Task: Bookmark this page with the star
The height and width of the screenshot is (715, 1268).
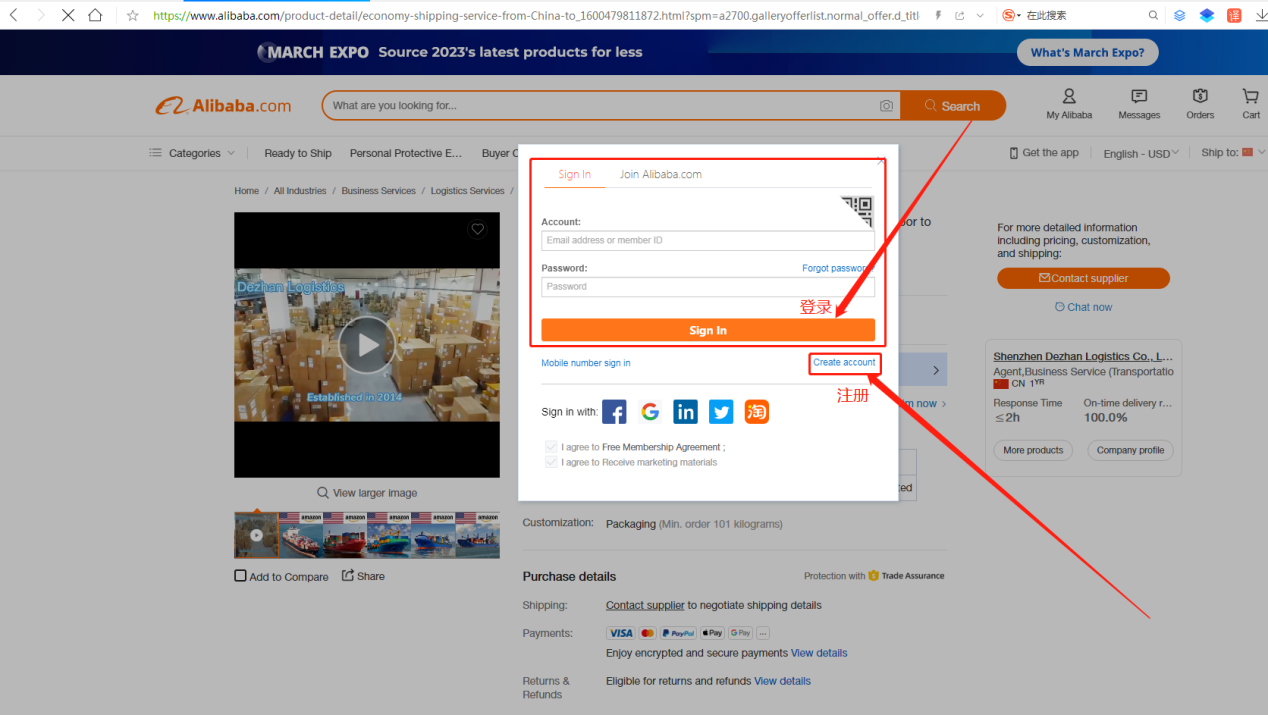Action: pos(132,15)
